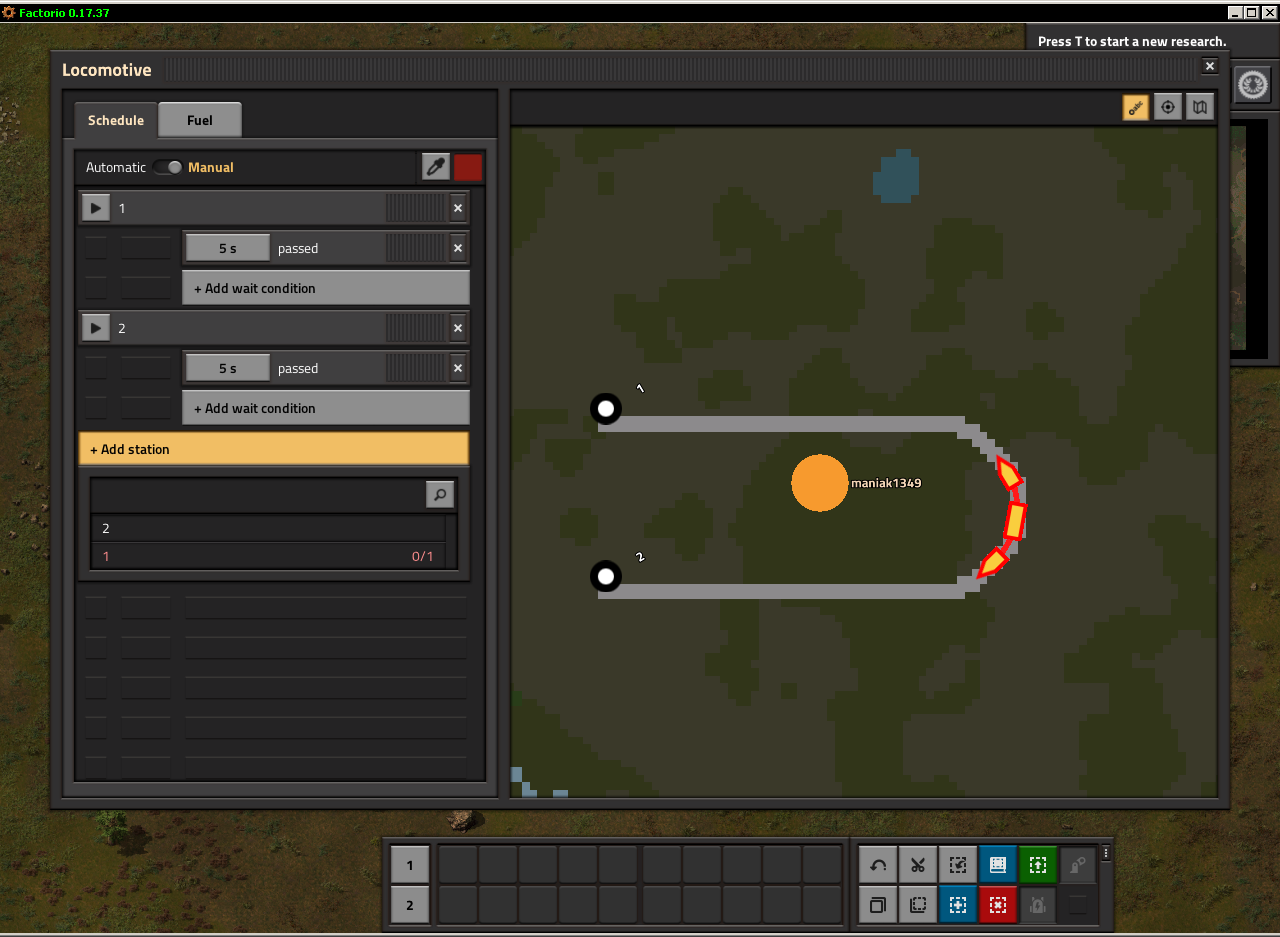Click the Add station button

[274, 449]
